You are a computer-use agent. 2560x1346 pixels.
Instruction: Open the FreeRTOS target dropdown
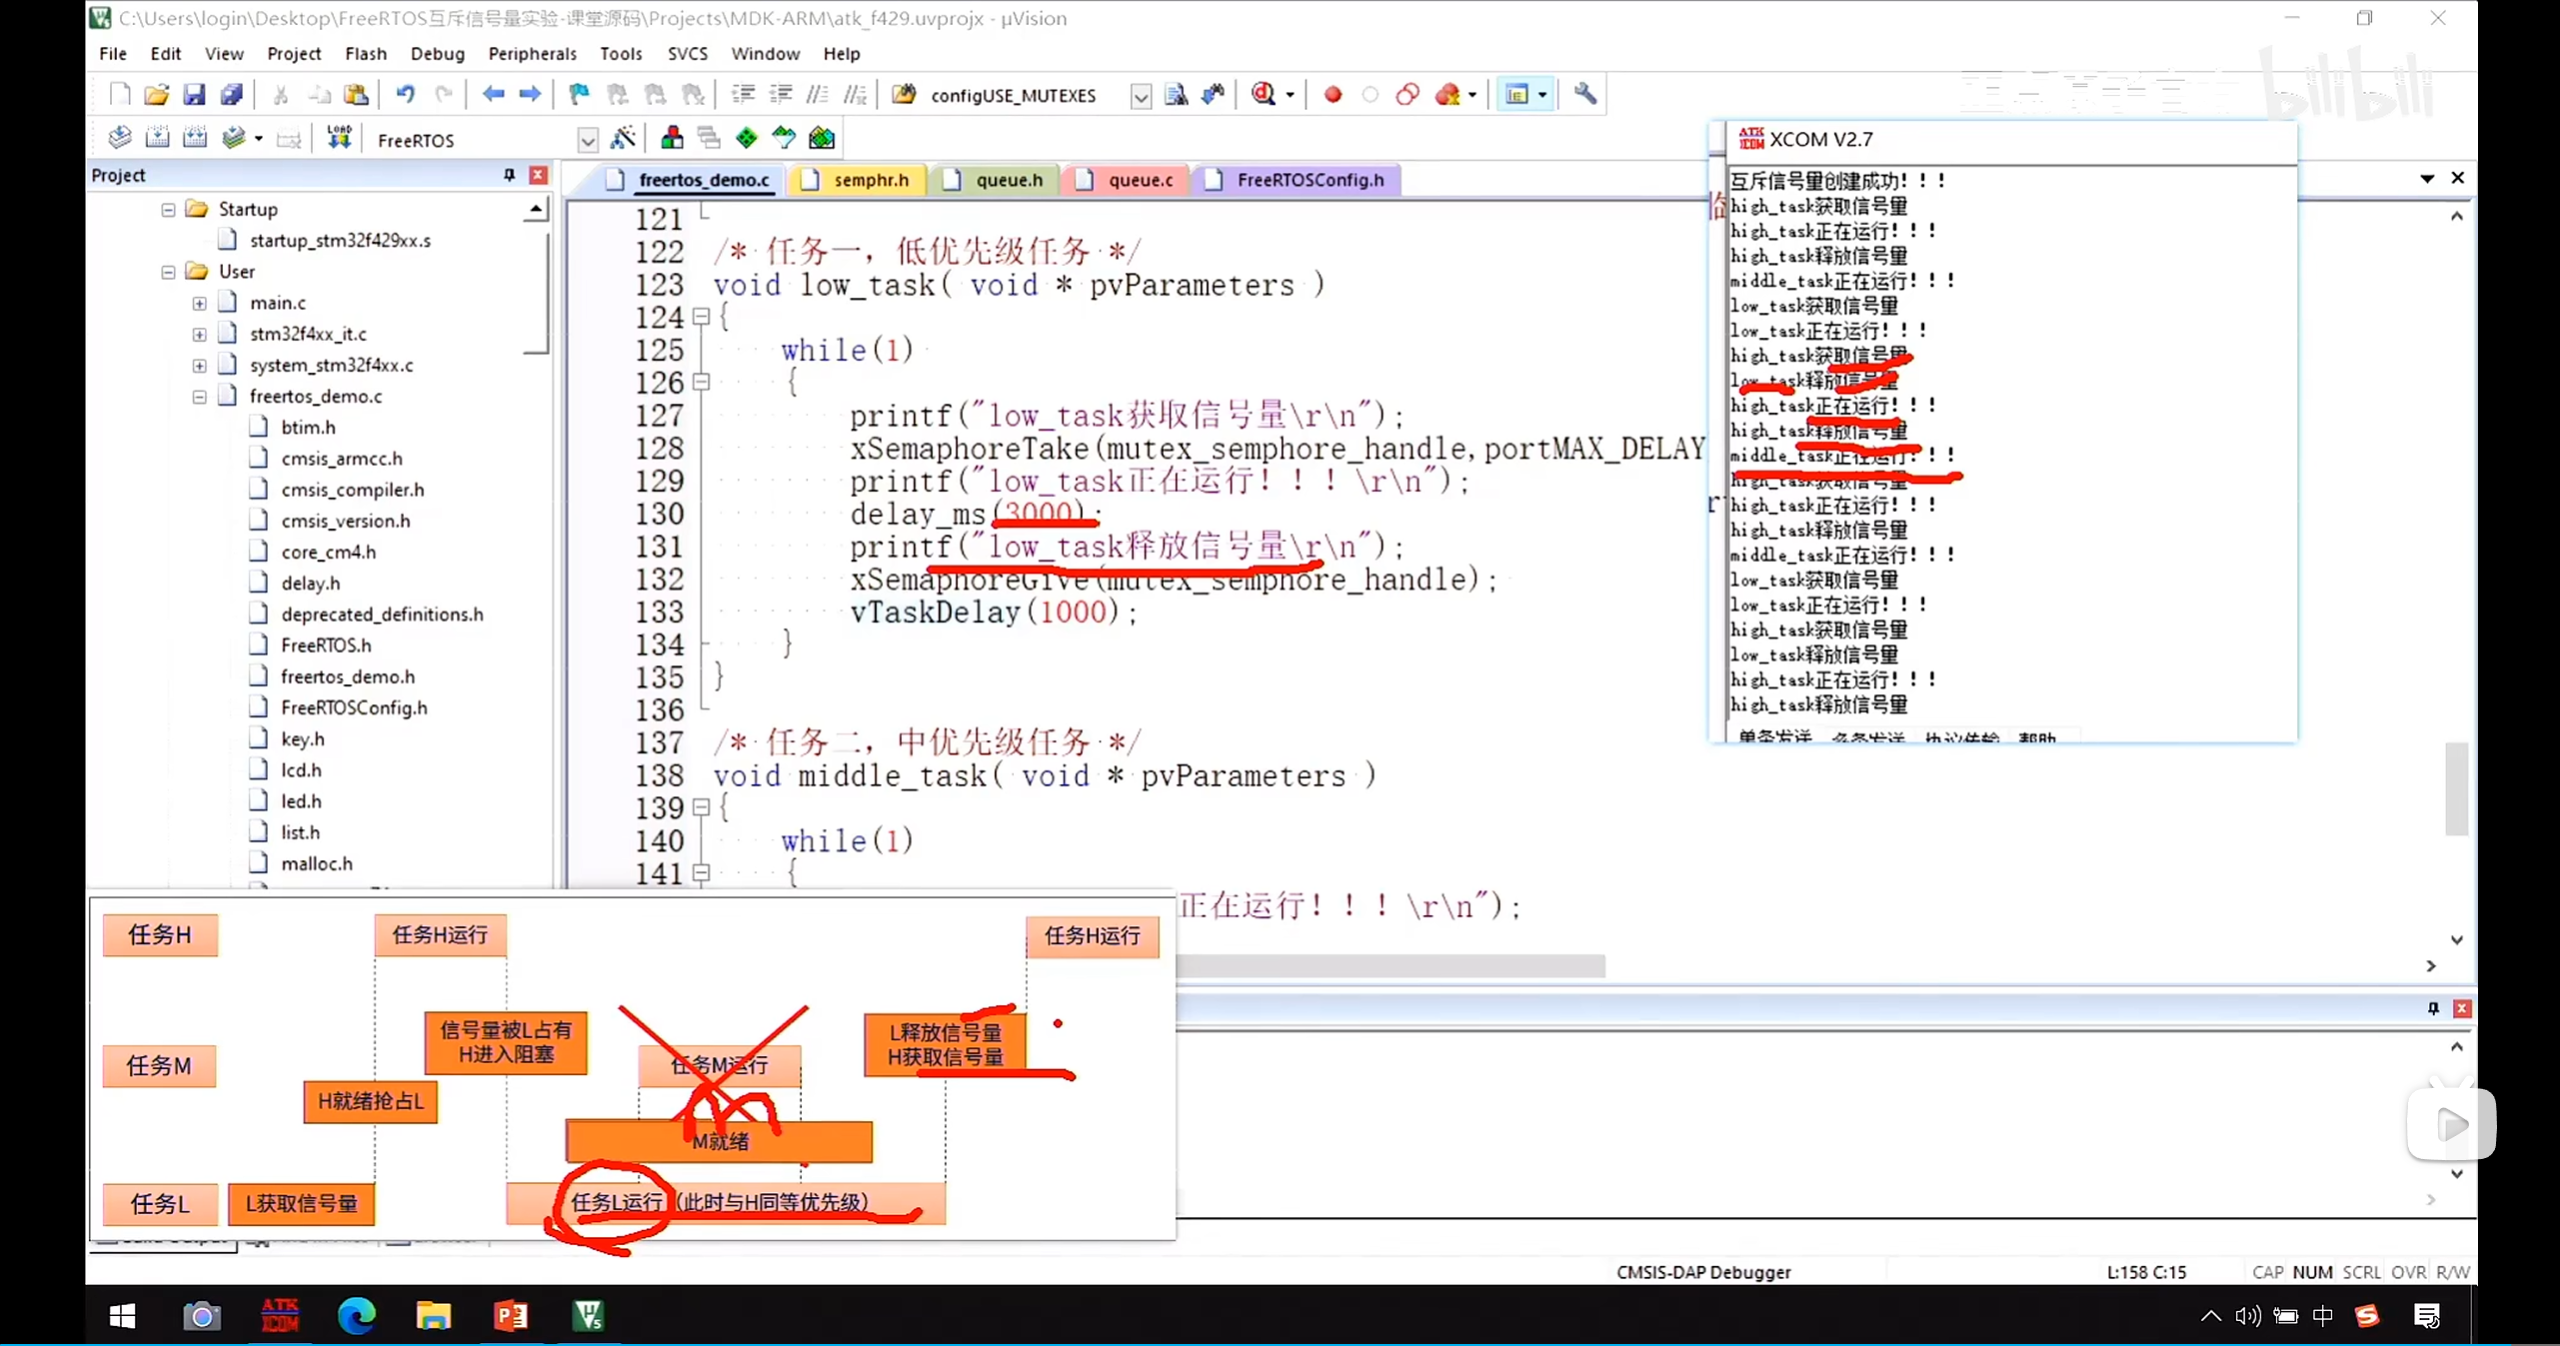pyautogui.click(x=587, y=140)
